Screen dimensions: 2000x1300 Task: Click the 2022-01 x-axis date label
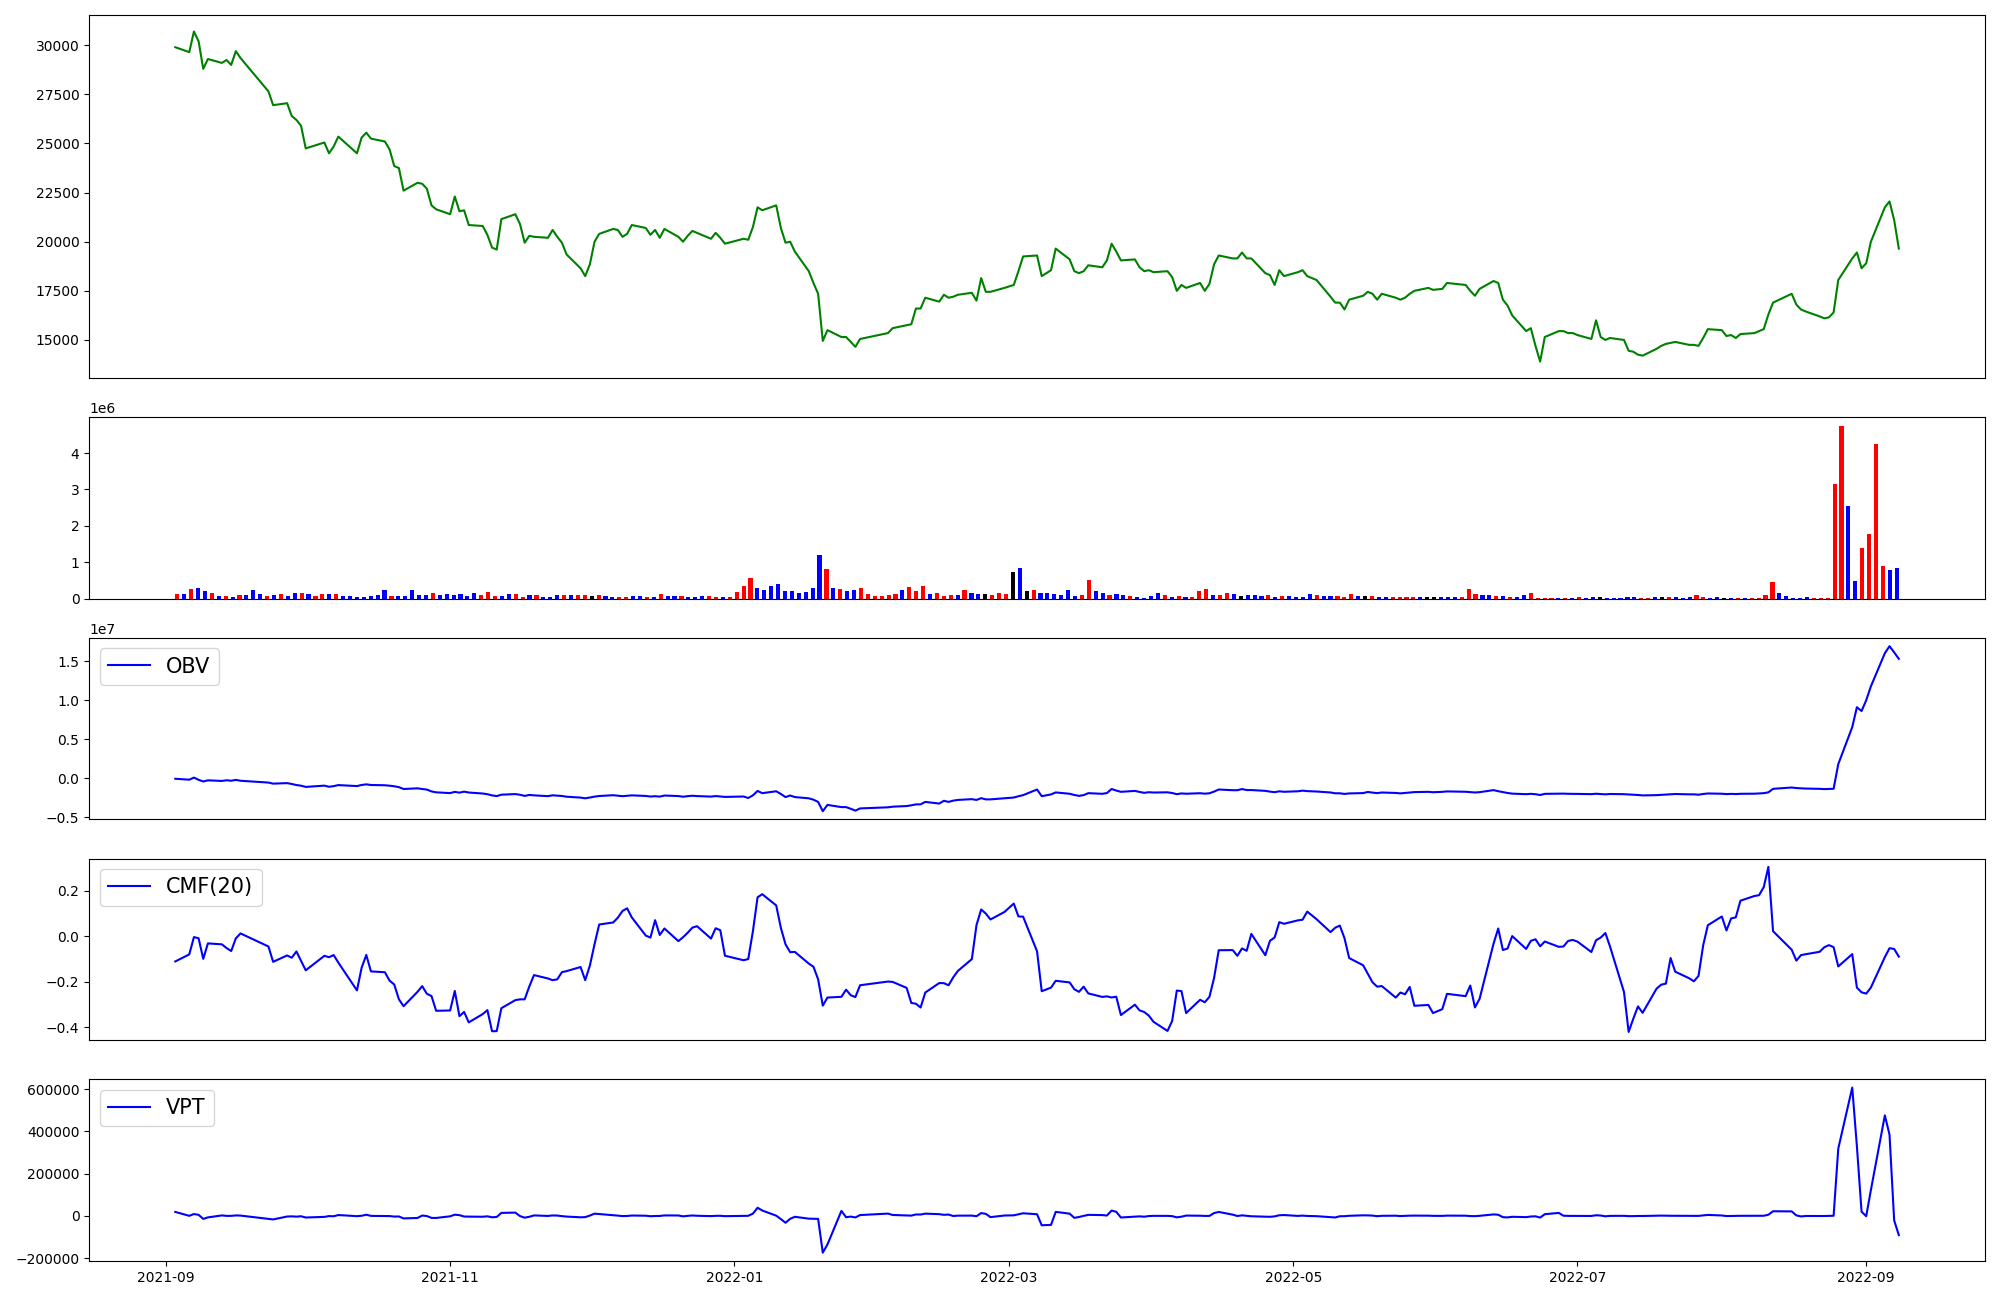pos(734,1276)
